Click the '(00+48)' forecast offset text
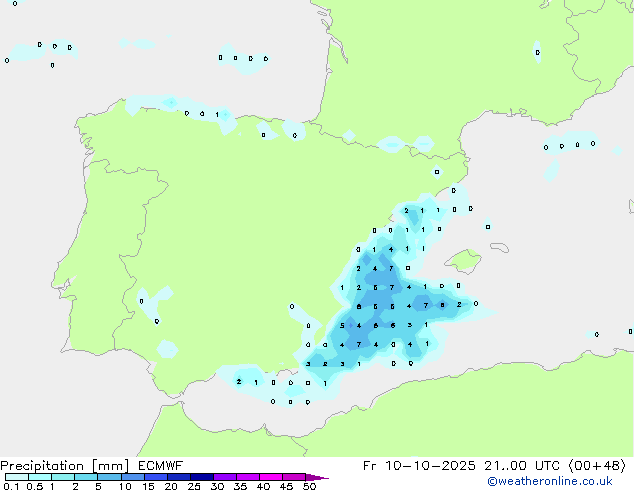This screenshot has height=490, width=634. [x=597, y=466]
